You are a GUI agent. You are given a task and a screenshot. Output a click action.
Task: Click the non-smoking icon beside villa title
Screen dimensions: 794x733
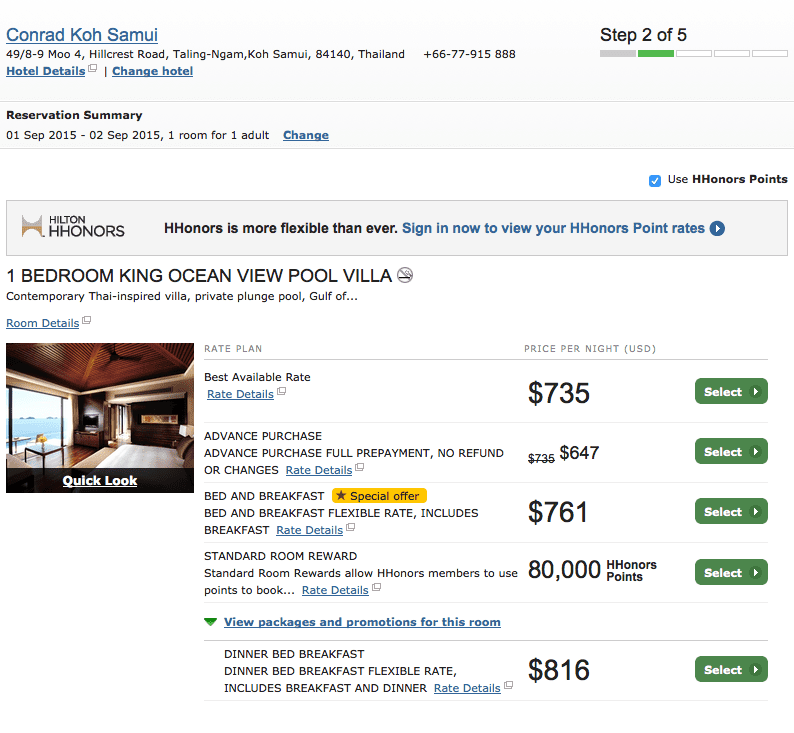click(405, 275)
